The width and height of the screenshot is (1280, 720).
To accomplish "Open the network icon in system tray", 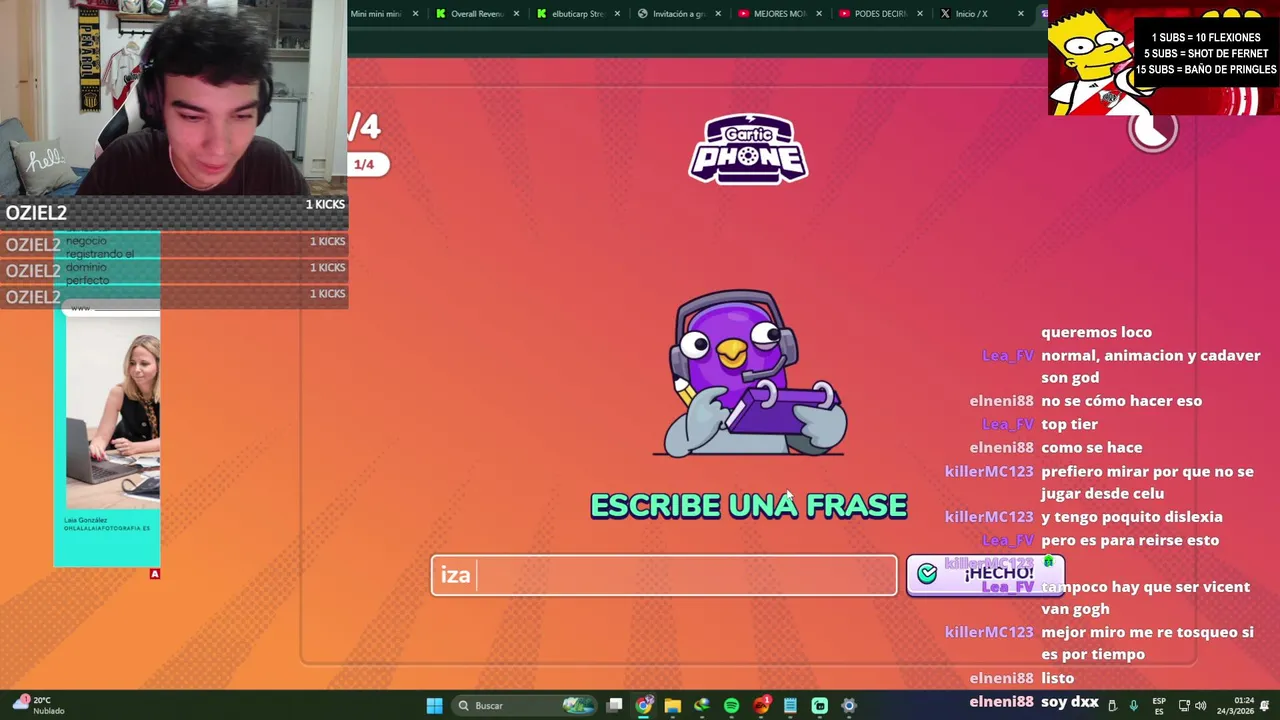I will click(x=1184, y=706).
